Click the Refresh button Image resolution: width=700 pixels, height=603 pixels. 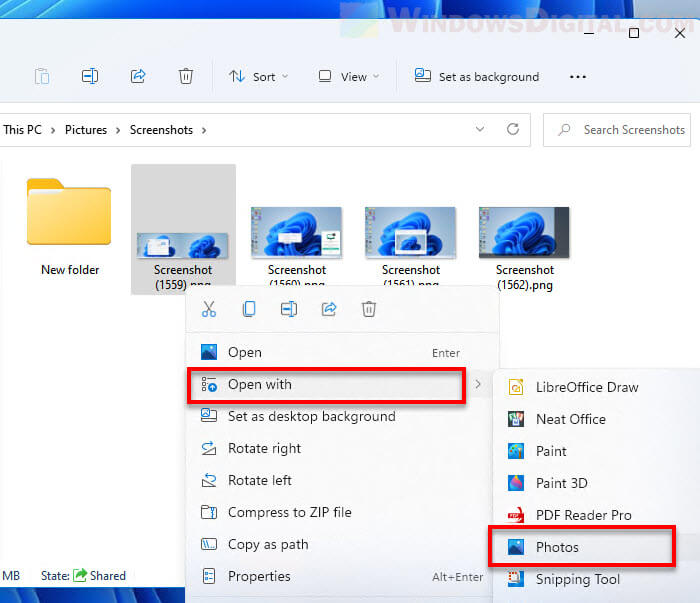point(513,129)
